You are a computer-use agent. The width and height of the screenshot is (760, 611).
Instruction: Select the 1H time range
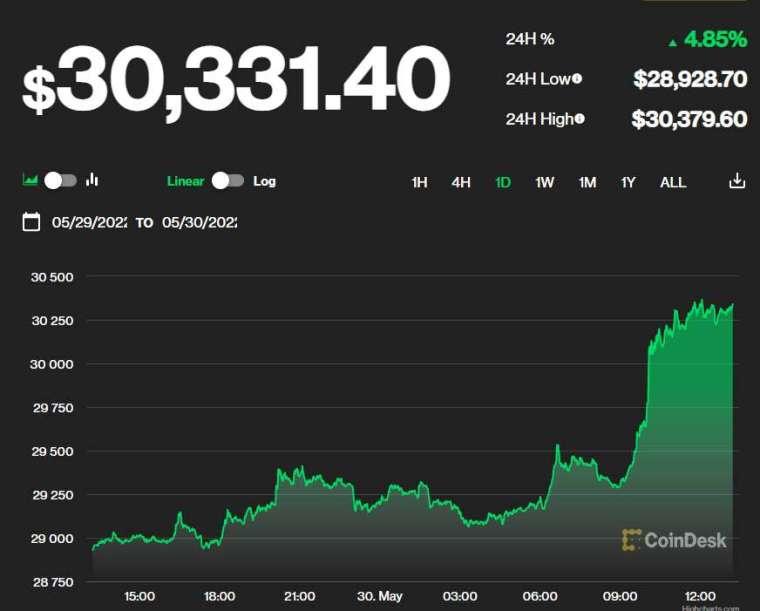[419, 182]
